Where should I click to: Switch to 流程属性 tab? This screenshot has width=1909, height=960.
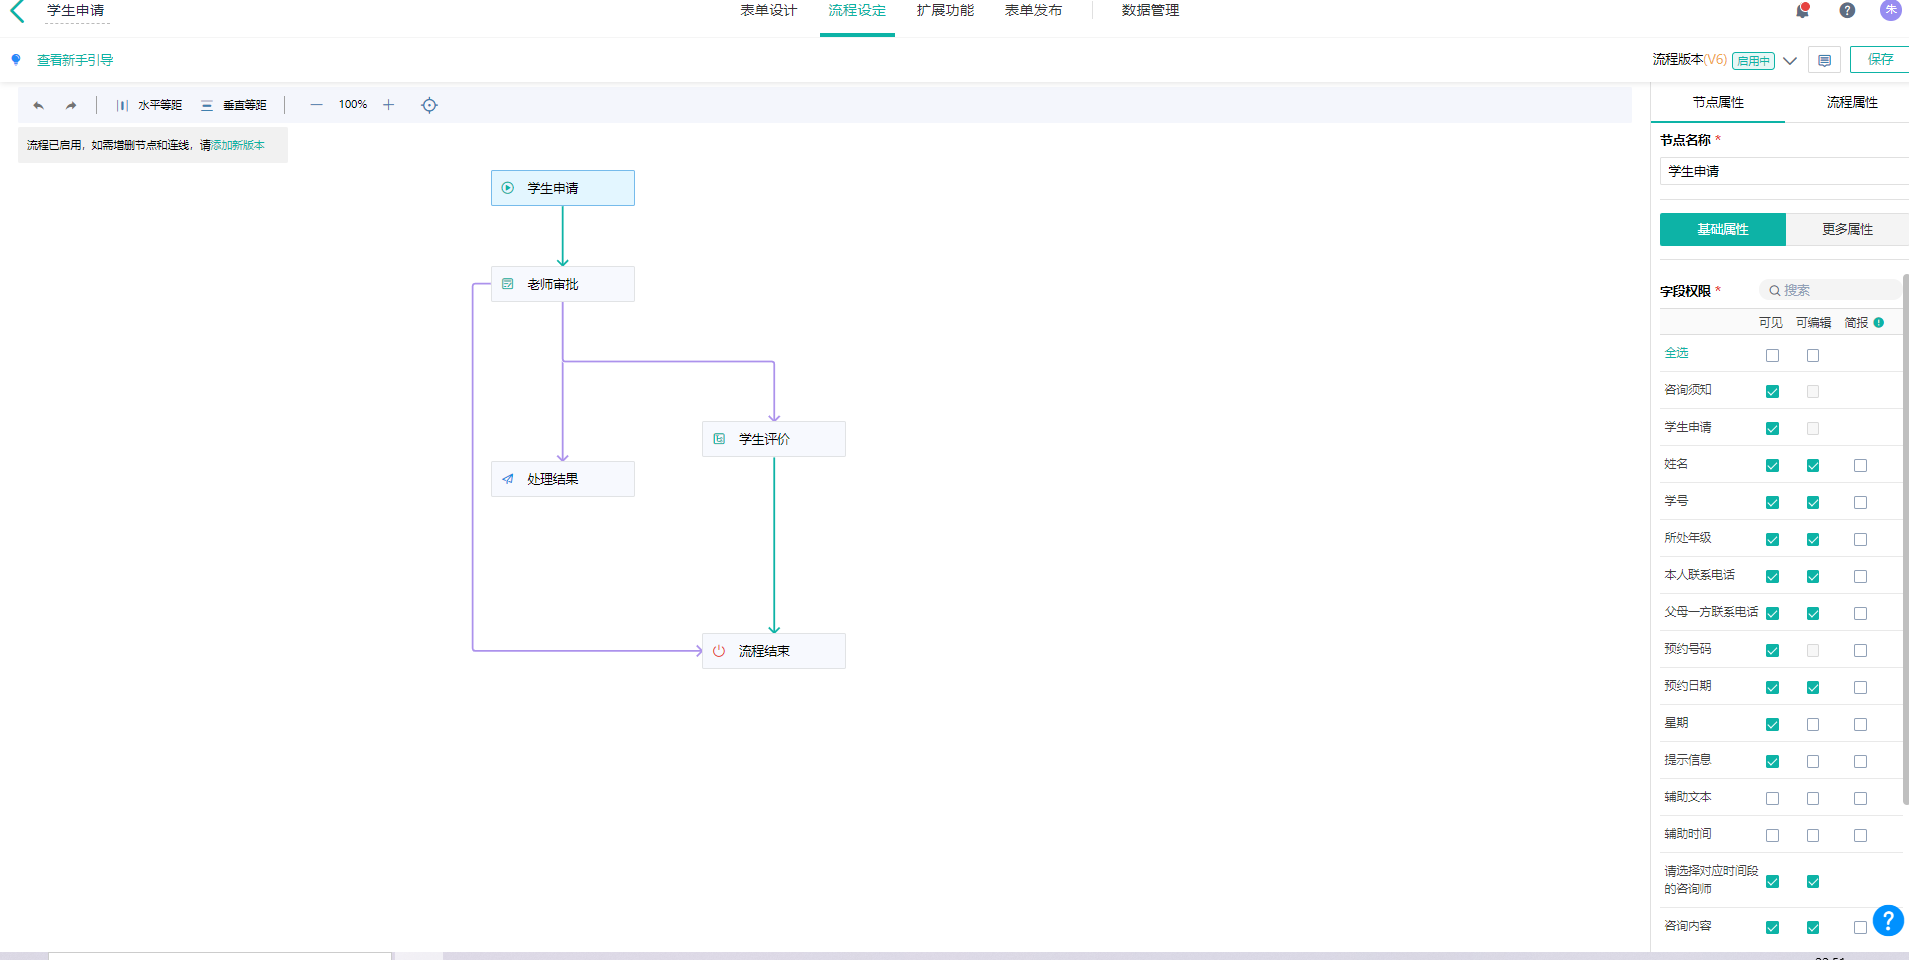(x=1851, y=102)
